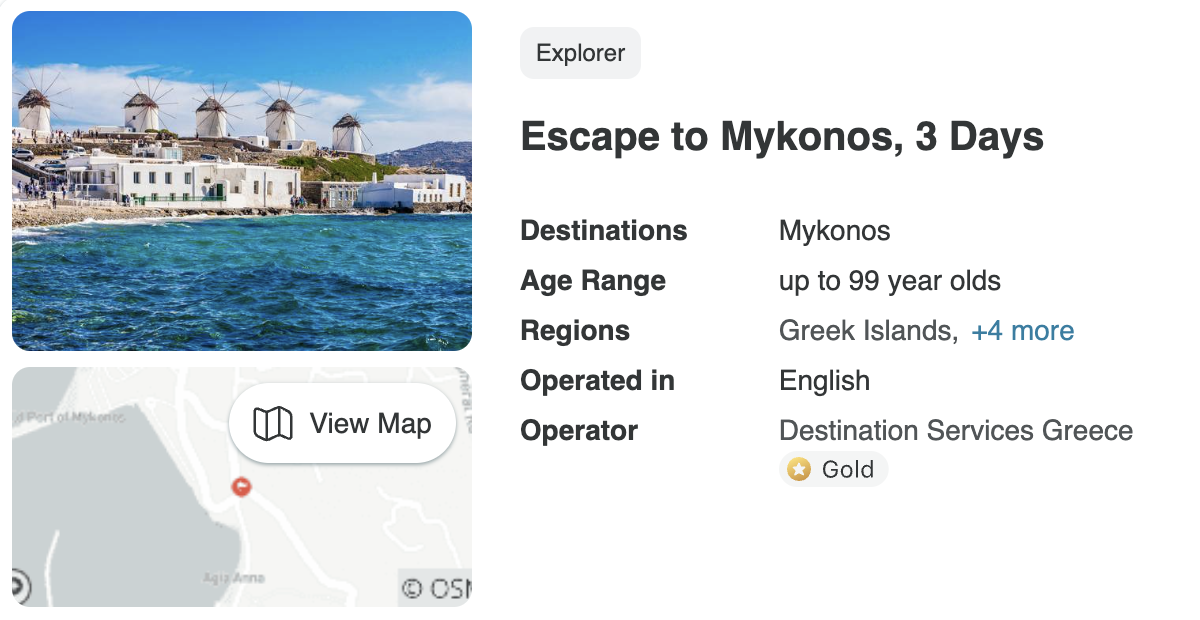
Task: Expand the '+4 more' regions link
Action: pos(1022,331)
